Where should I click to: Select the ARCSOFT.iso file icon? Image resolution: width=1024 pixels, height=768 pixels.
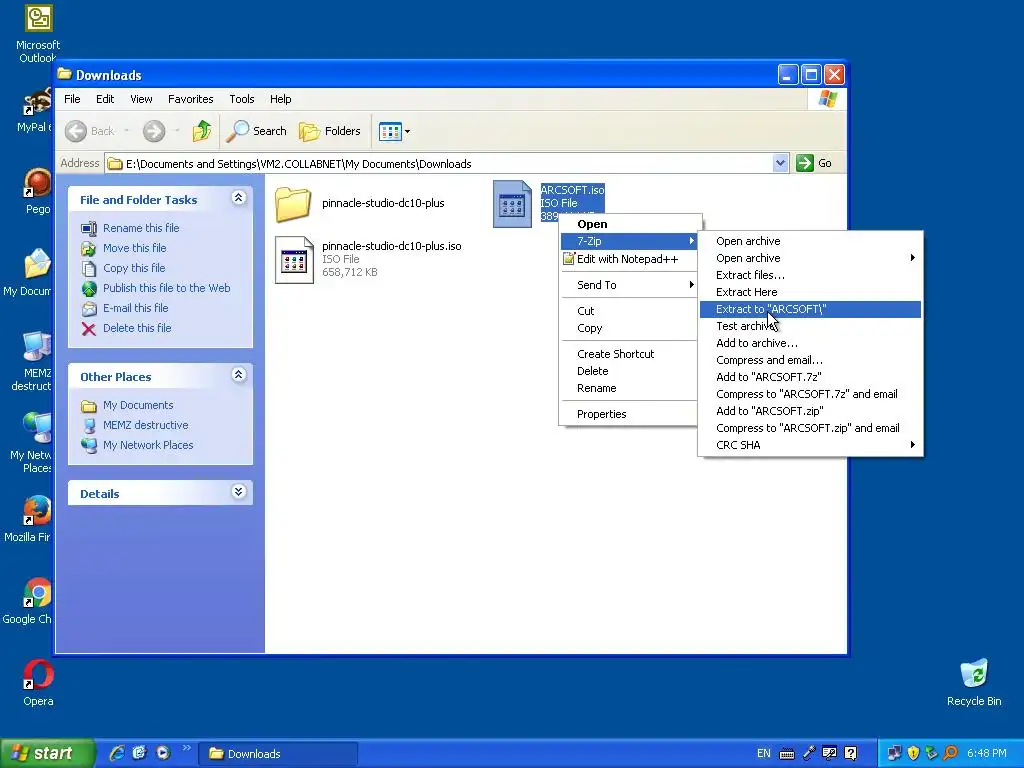[x=512, y=204]
